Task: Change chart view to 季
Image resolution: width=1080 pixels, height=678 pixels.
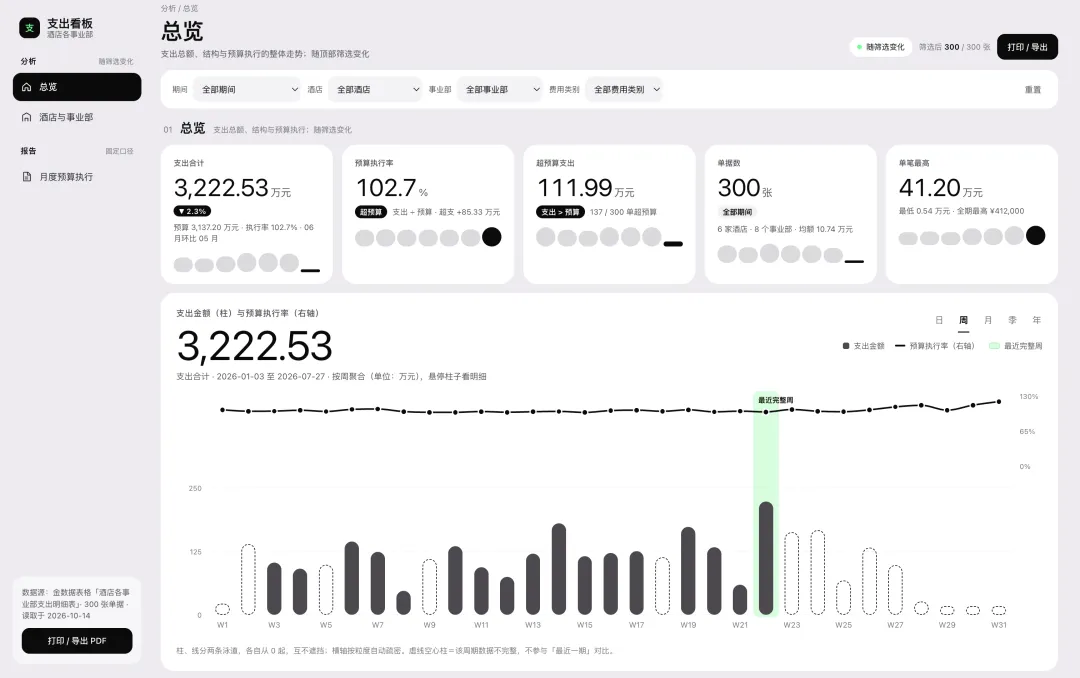Action: 1012,320
